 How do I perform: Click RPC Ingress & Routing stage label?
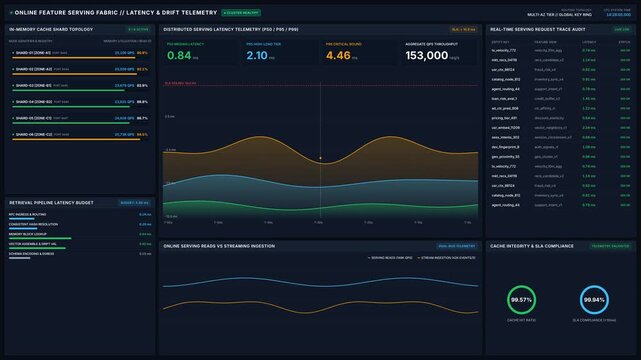(27, 214)
